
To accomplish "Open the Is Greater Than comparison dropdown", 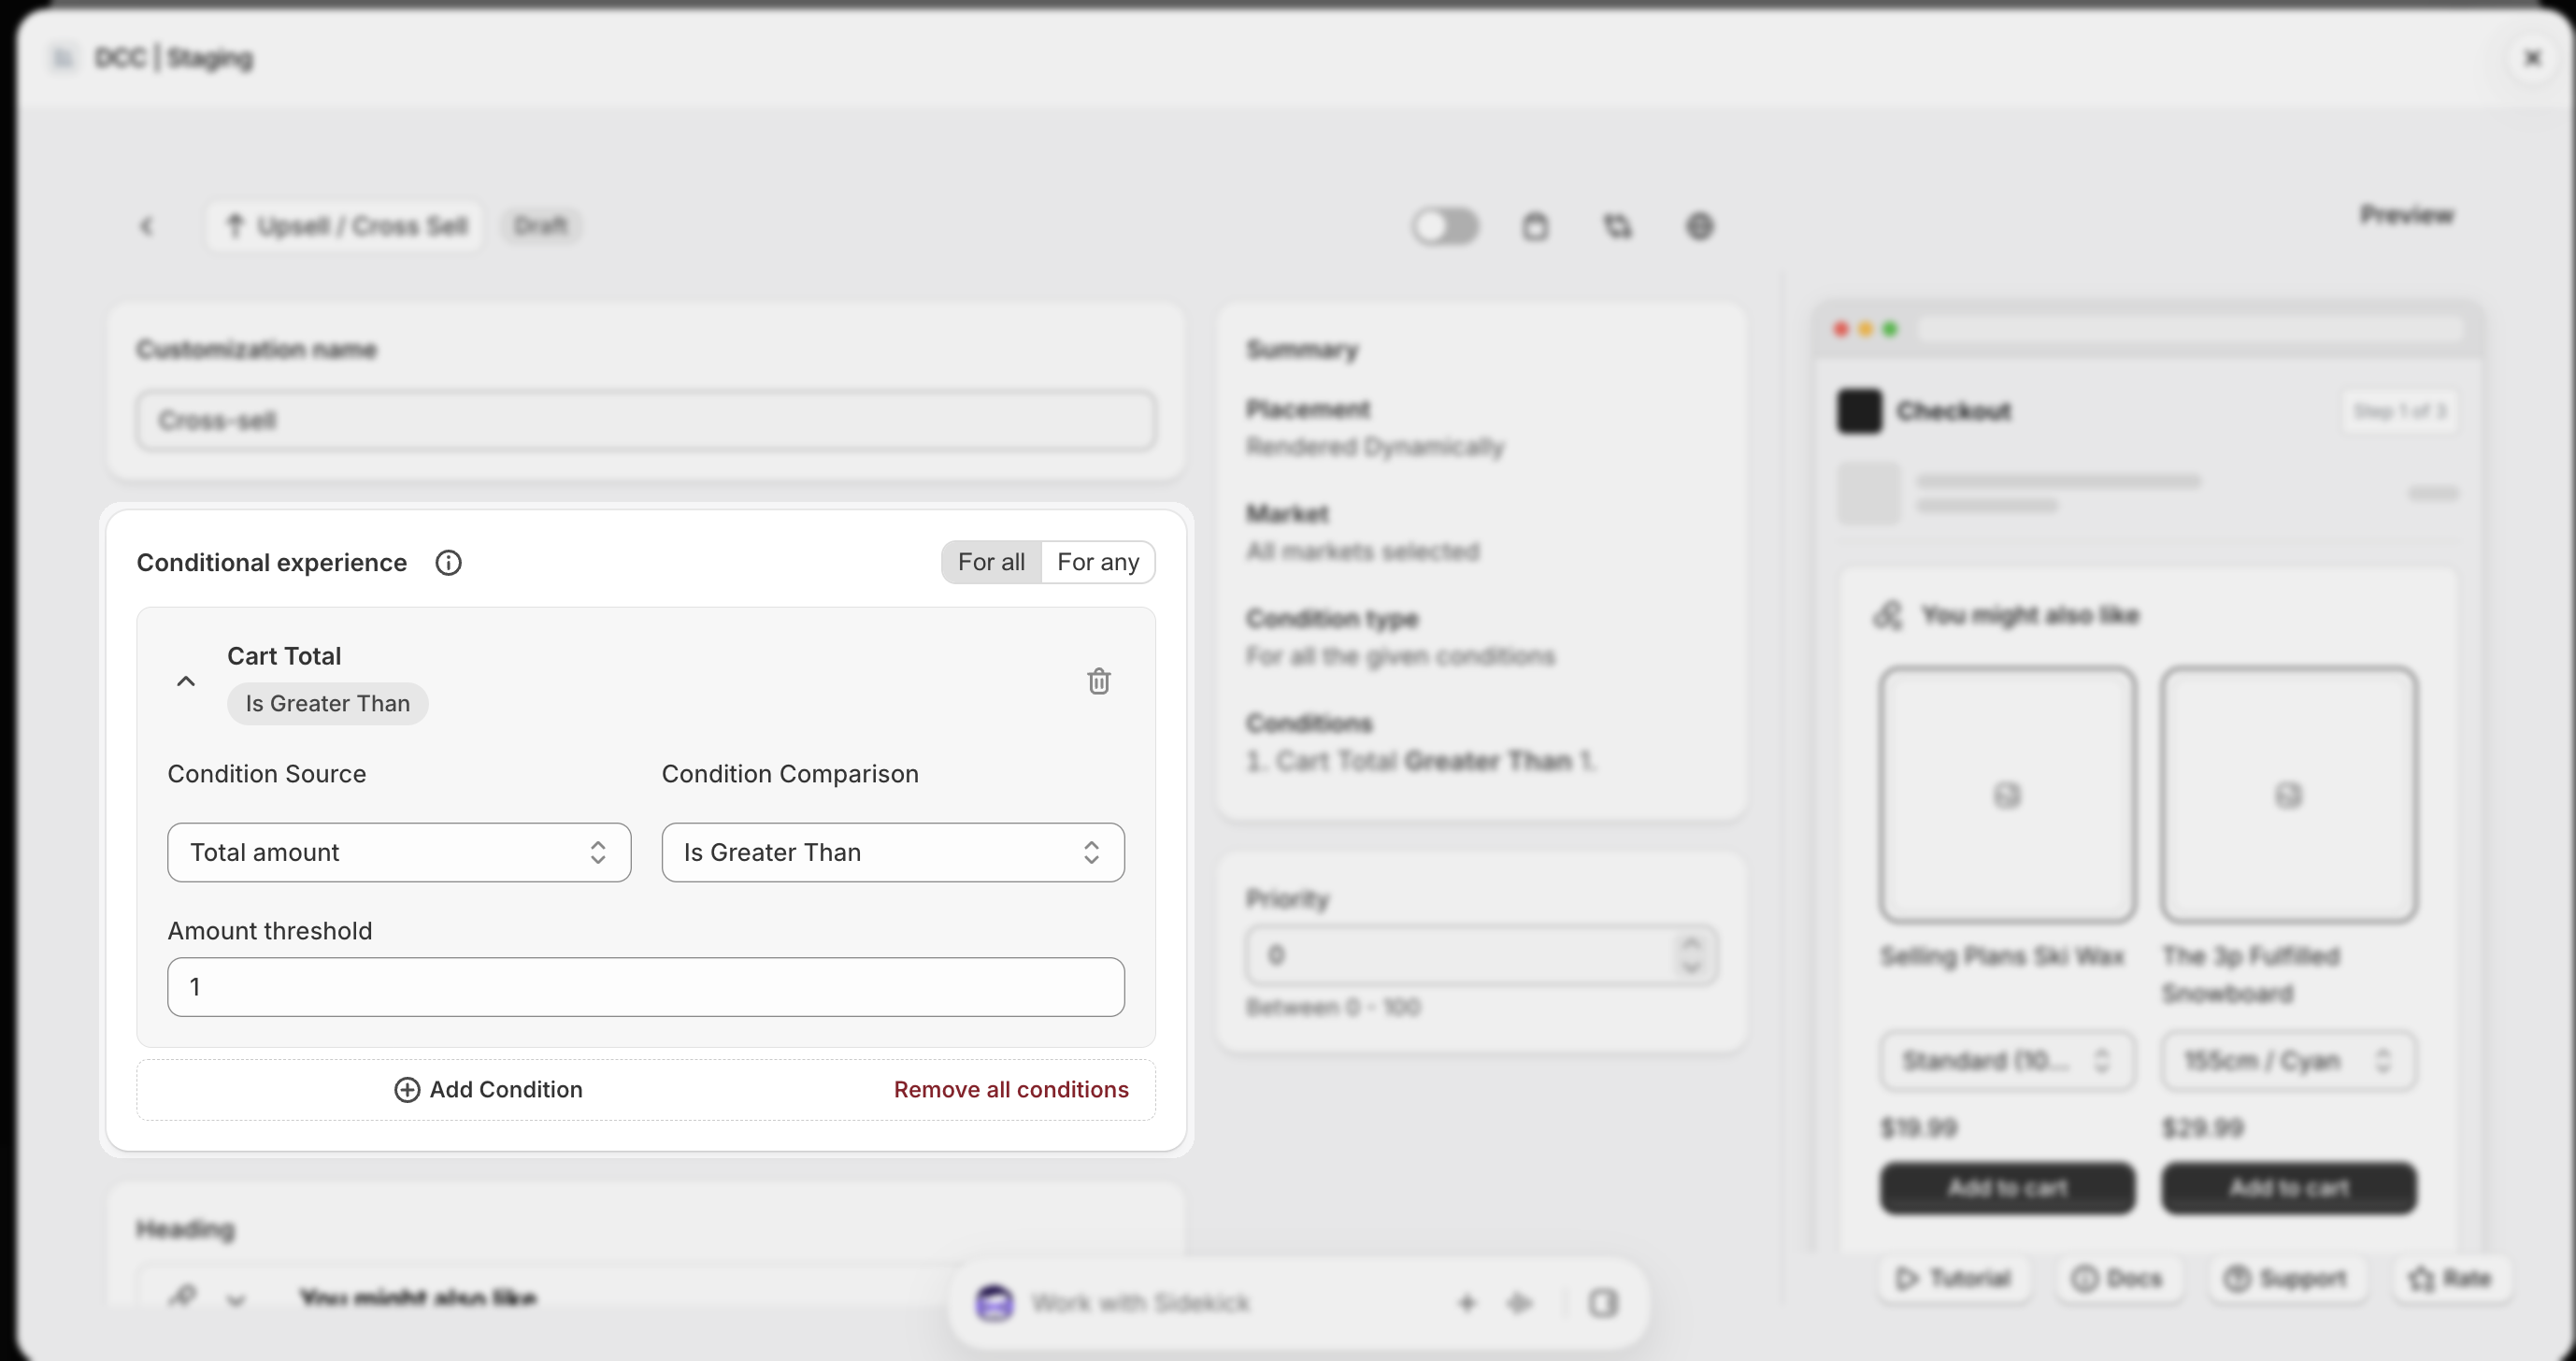I will (x=893, y=852).
